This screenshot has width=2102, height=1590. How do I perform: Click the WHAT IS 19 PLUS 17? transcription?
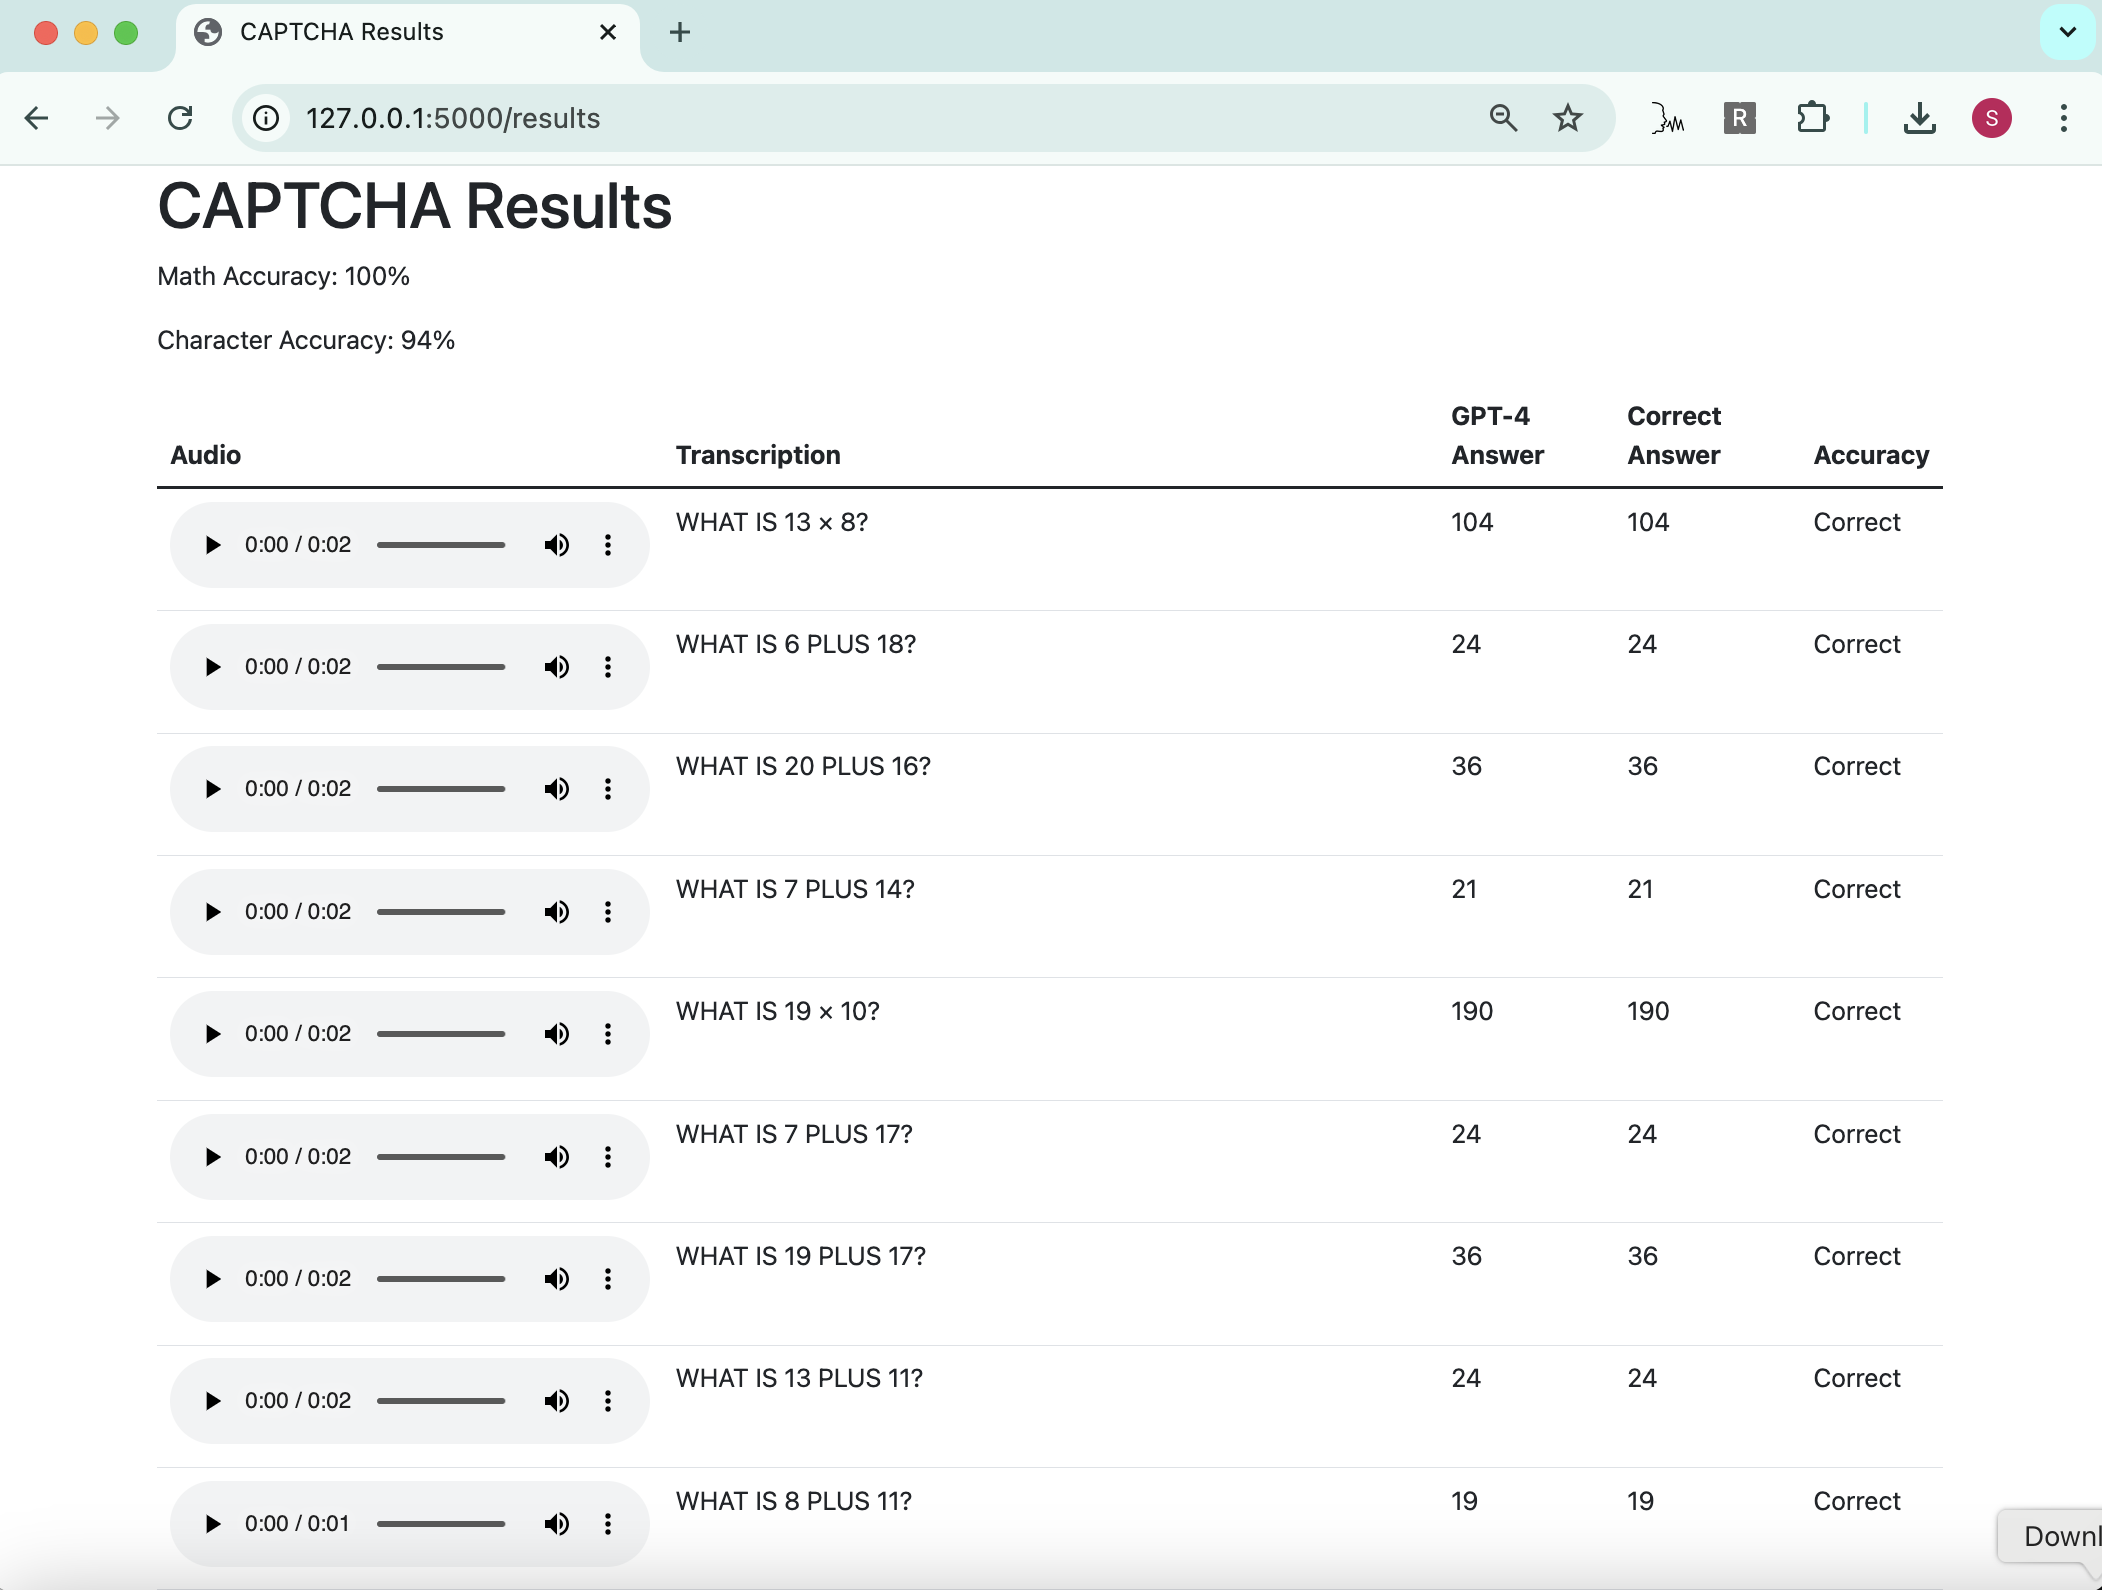pos(801,1256)
